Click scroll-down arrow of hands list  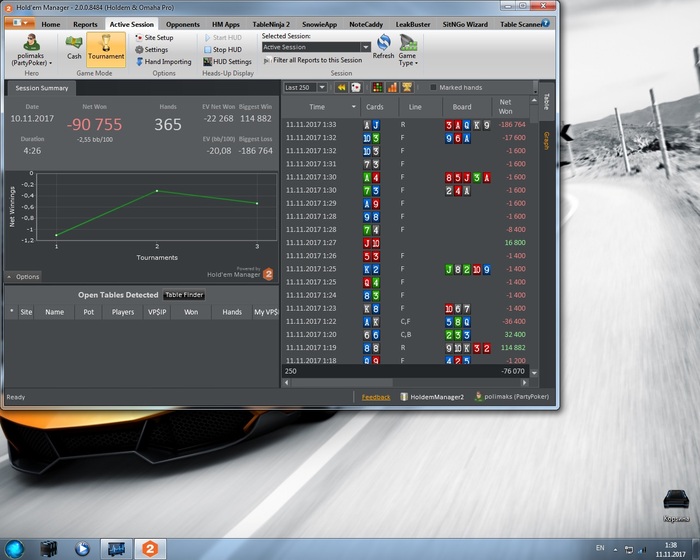[x=534, y=372]
